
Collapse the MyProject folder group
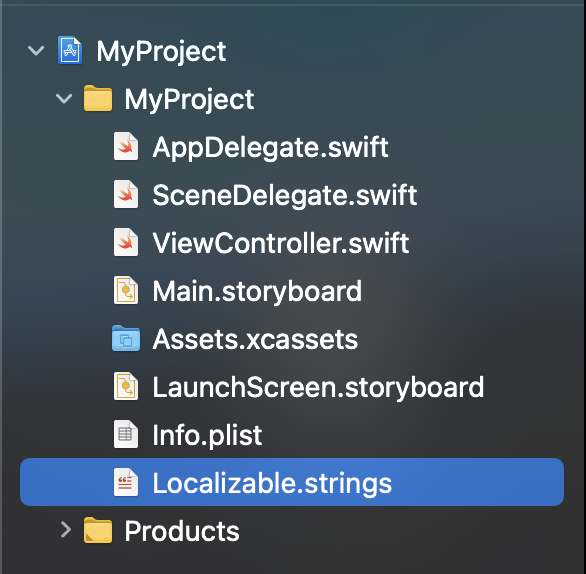click(x=64, y=99)
